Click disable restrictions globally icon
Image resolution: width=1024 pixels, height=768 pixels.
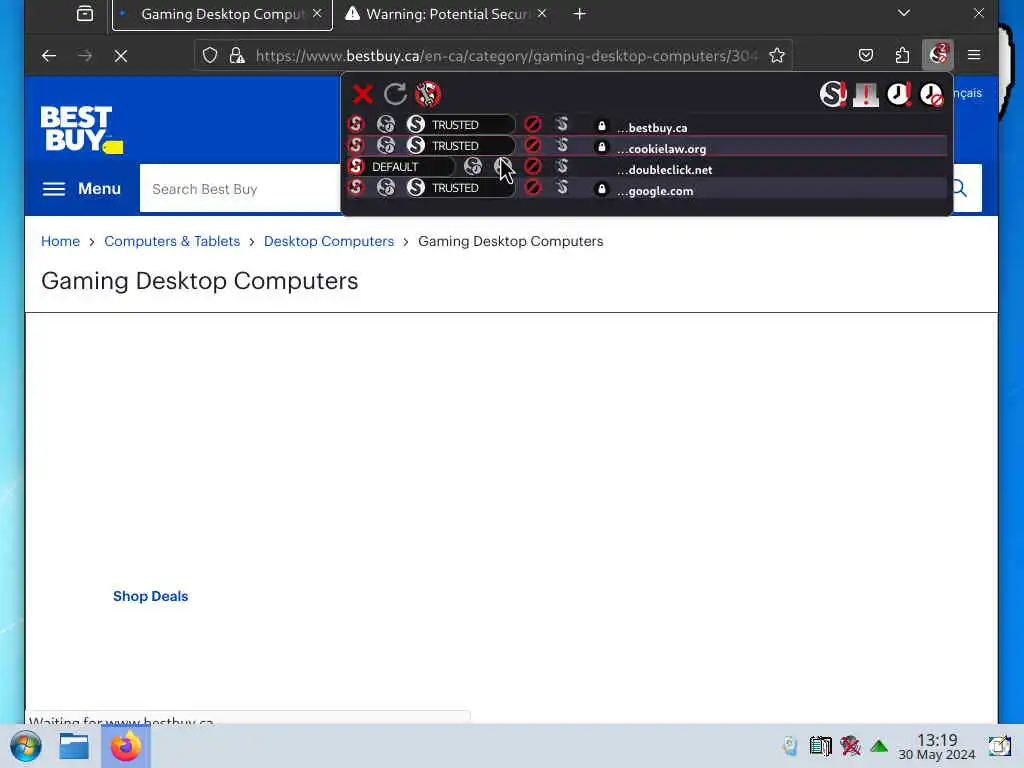pos(833,94)
